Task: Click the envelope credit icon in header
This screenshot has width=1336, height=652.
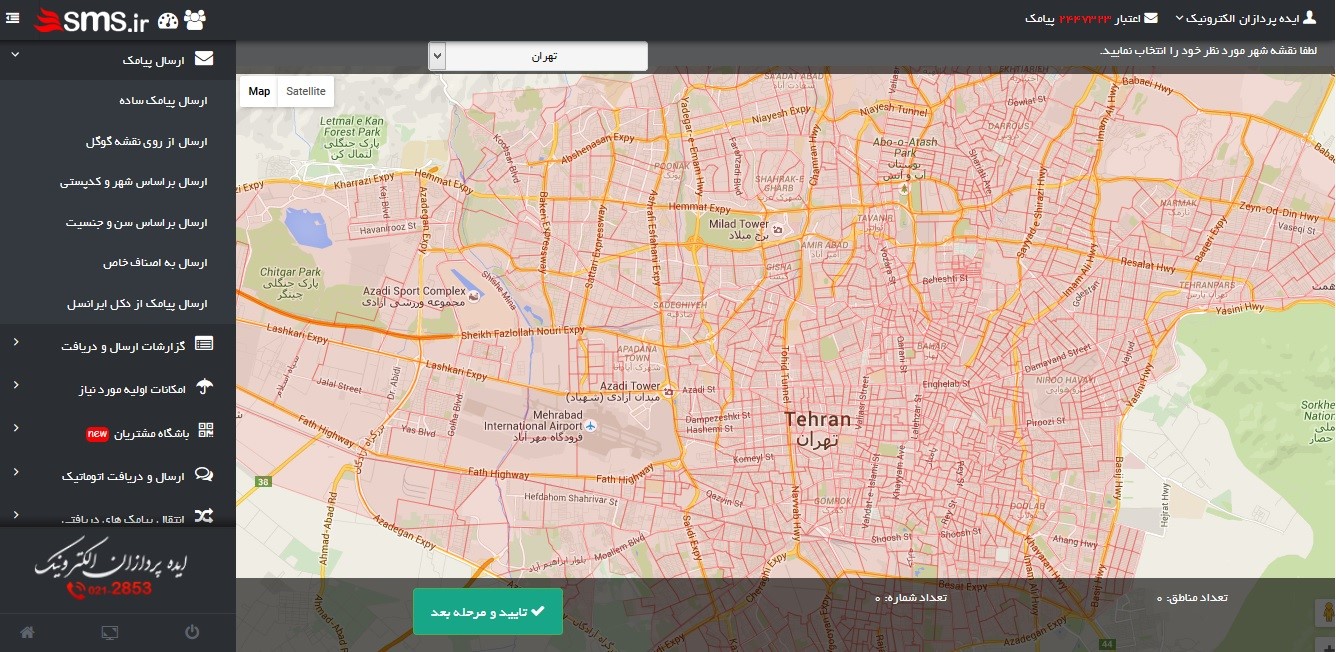Action: [x=1151, y=18]
